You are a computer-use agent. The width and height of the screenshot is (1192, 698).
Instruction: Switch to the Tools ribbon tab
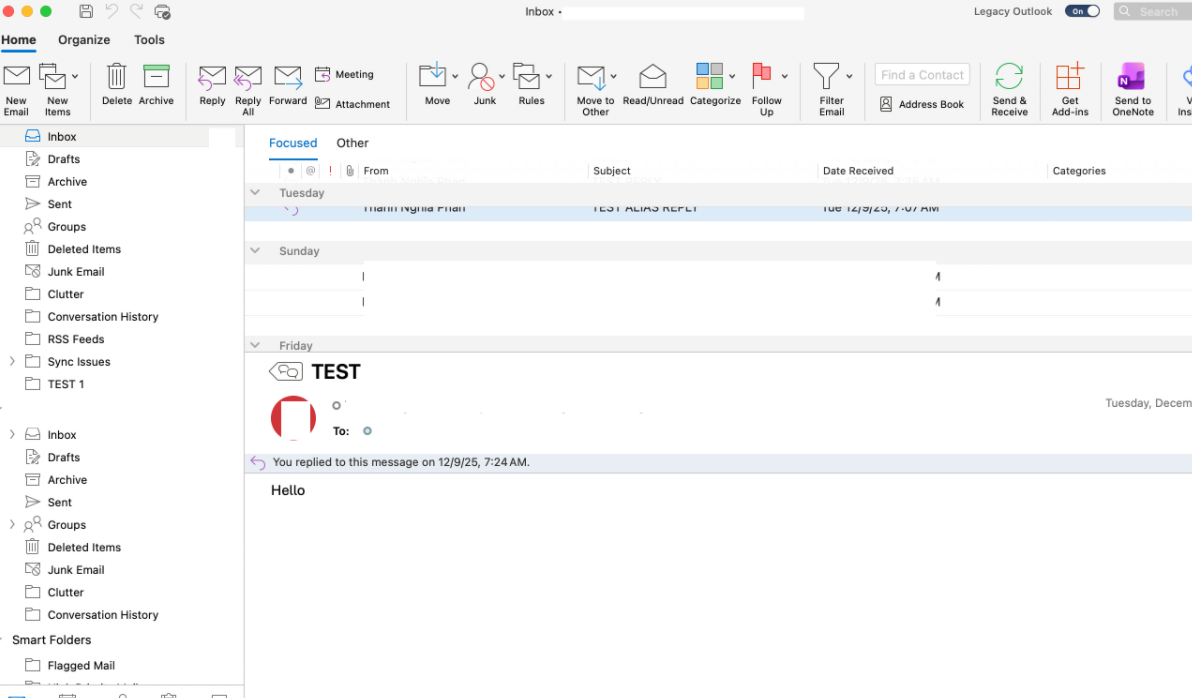pyautogui.click(x=149, y=40)
